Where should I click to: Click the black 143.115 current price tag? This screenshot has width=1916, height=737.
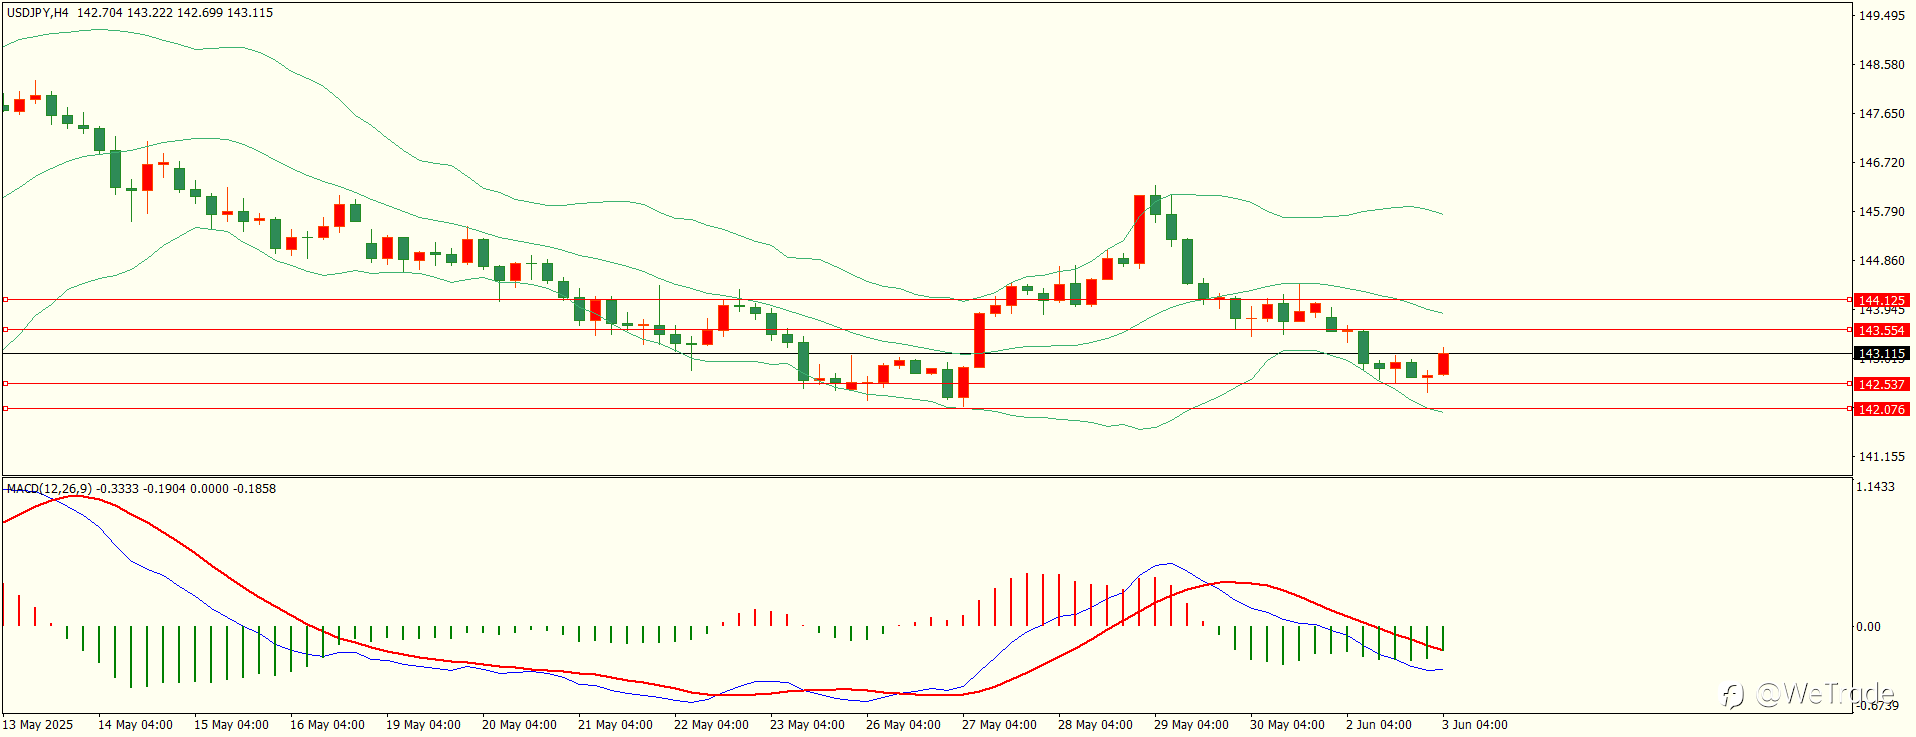coord(1881,354)
